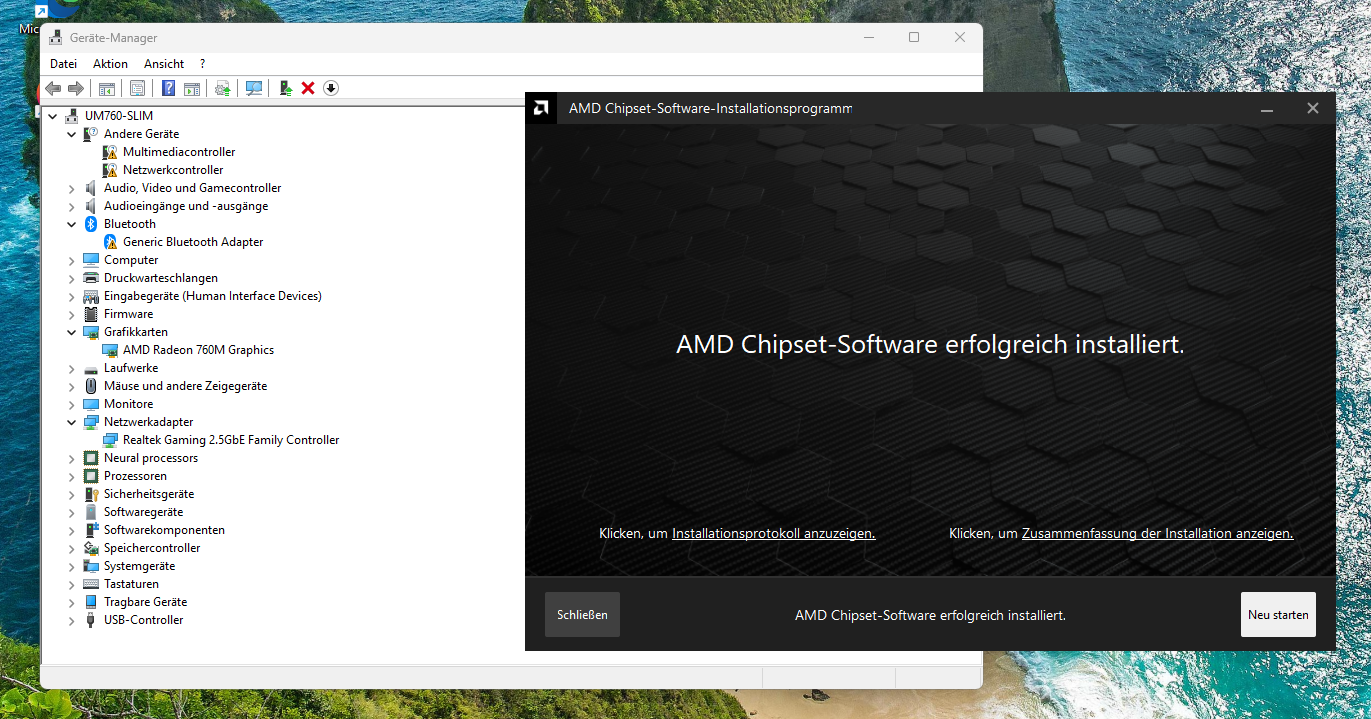
Task: Select Multimediacontroller device
Action: pos(179,152)
